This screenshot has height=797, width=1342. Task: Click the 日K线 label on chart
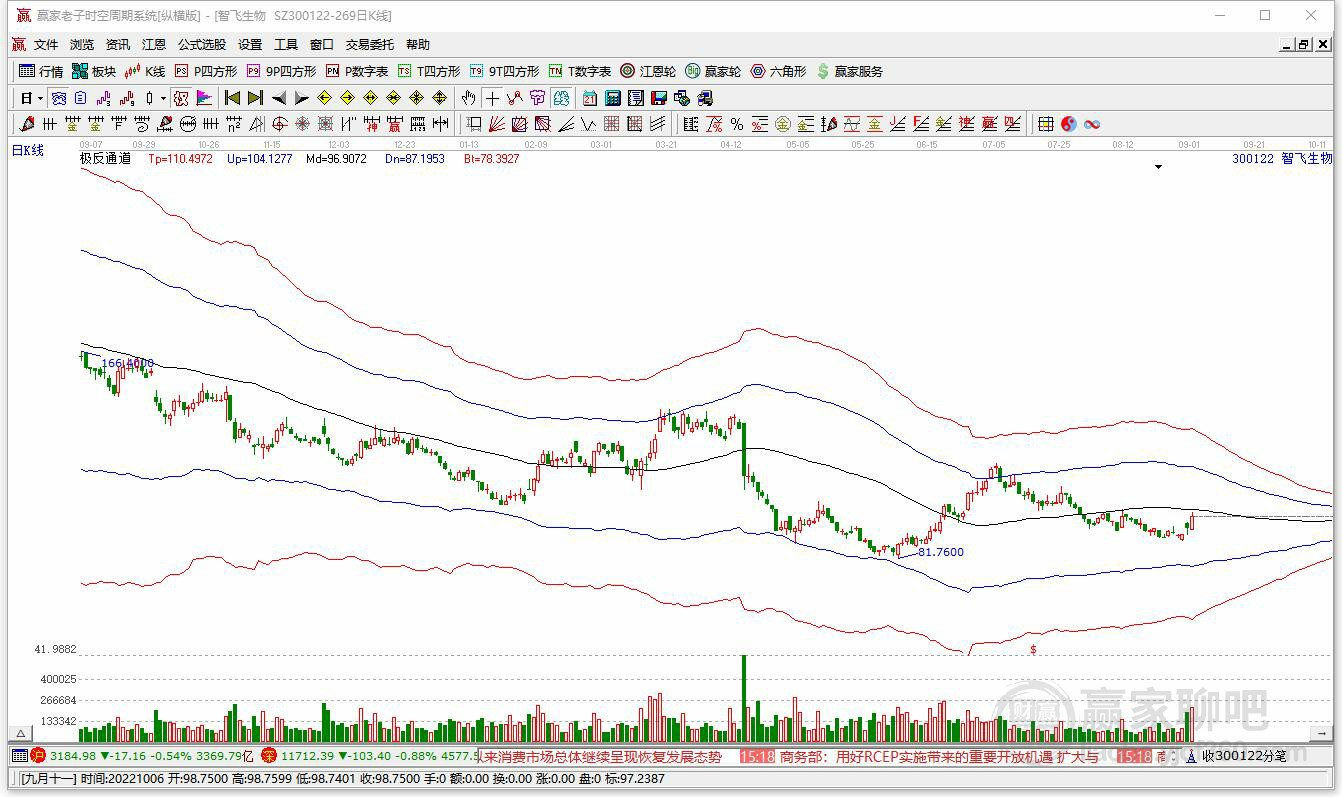coord(28,150)
